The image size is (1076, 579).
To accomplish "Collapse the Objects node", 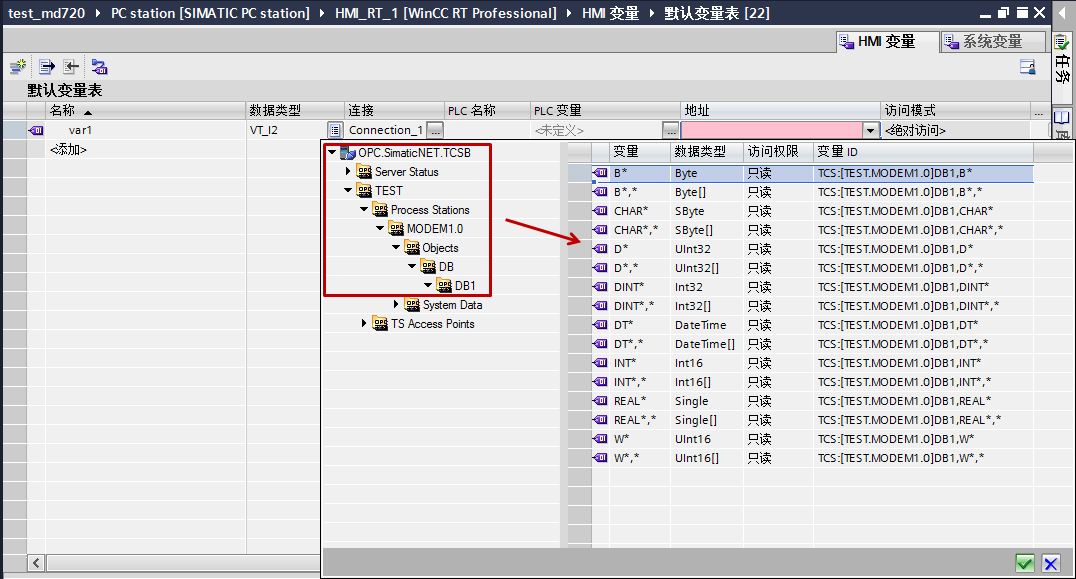I will (396, 247).
